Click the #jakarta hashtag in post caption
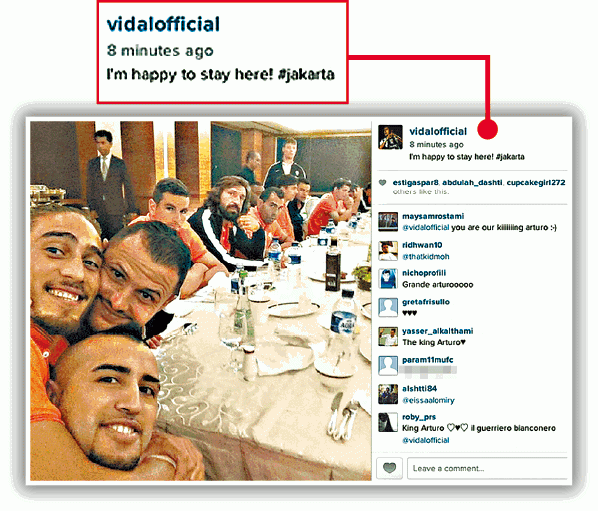598x511 pixels. coord(510,157)
